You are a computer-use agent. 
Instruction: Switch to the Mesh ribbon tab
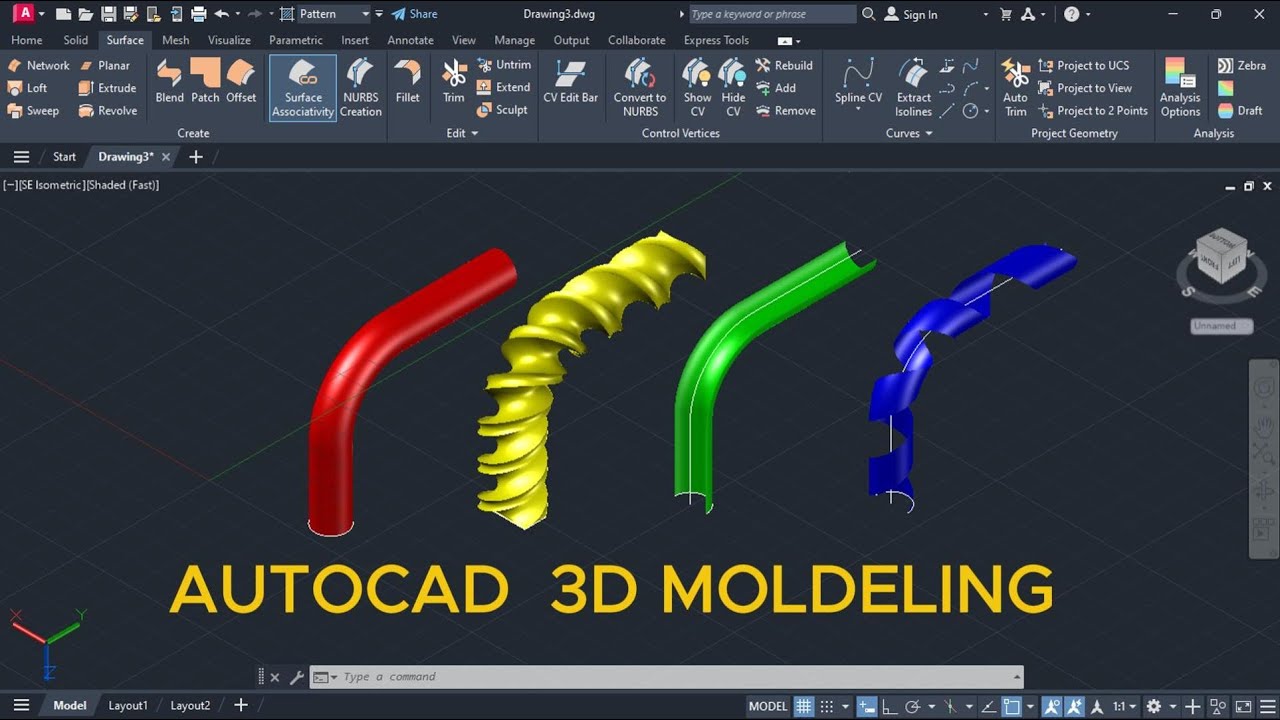tap(176, 40)
